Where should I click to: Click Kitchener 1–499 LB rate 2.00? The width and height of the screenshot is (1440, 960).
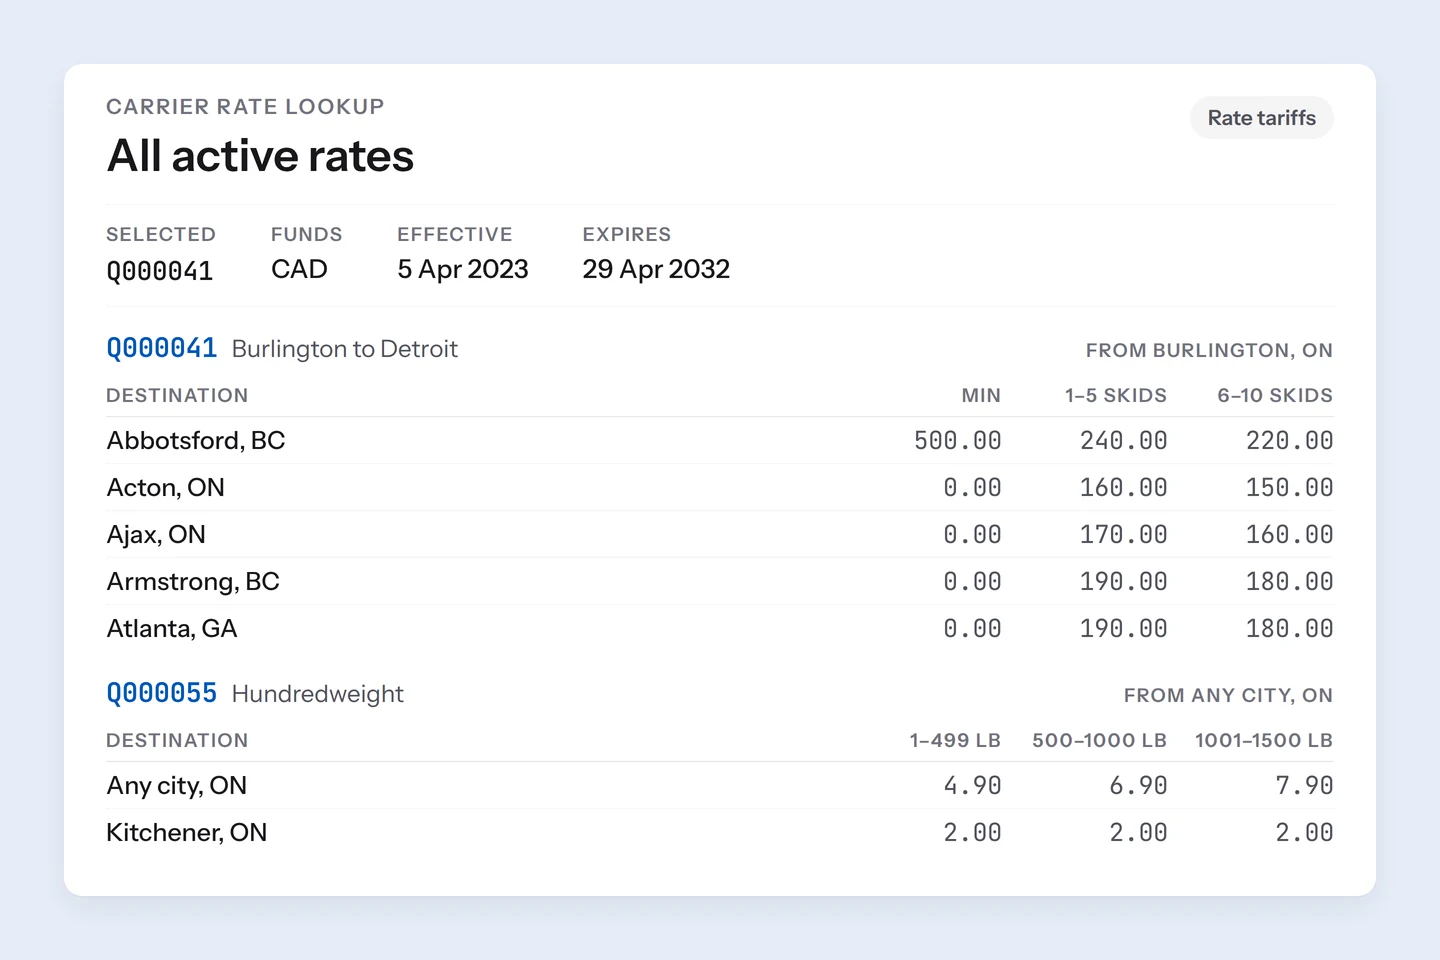[x=972, y=832]
